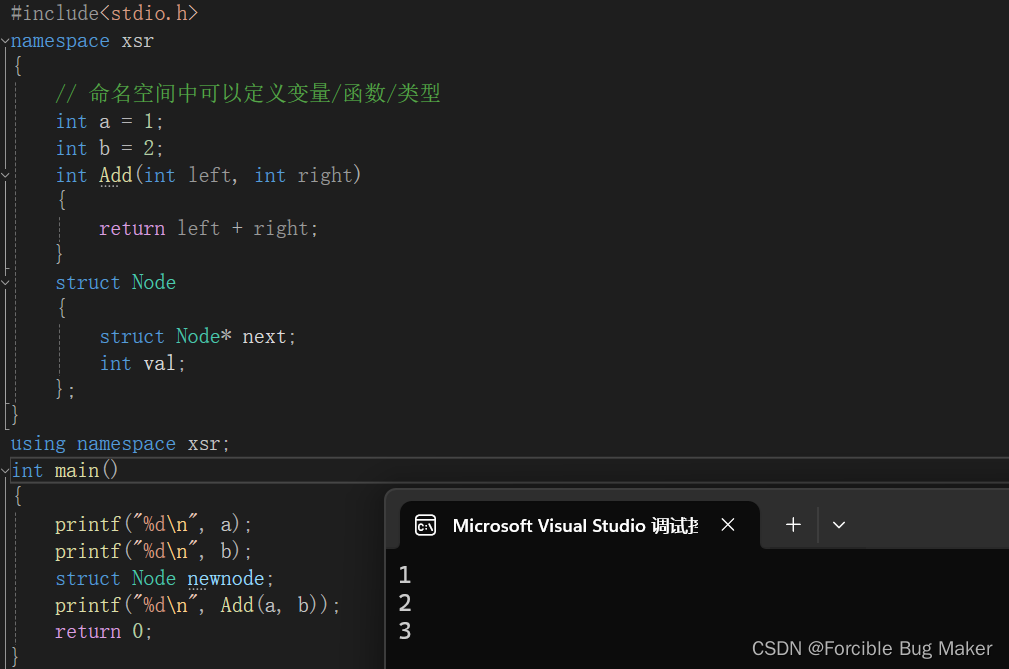Open a new terminal tab with plus icon
The width and height of the screenshot is (1009, 669).
[793, 525]
